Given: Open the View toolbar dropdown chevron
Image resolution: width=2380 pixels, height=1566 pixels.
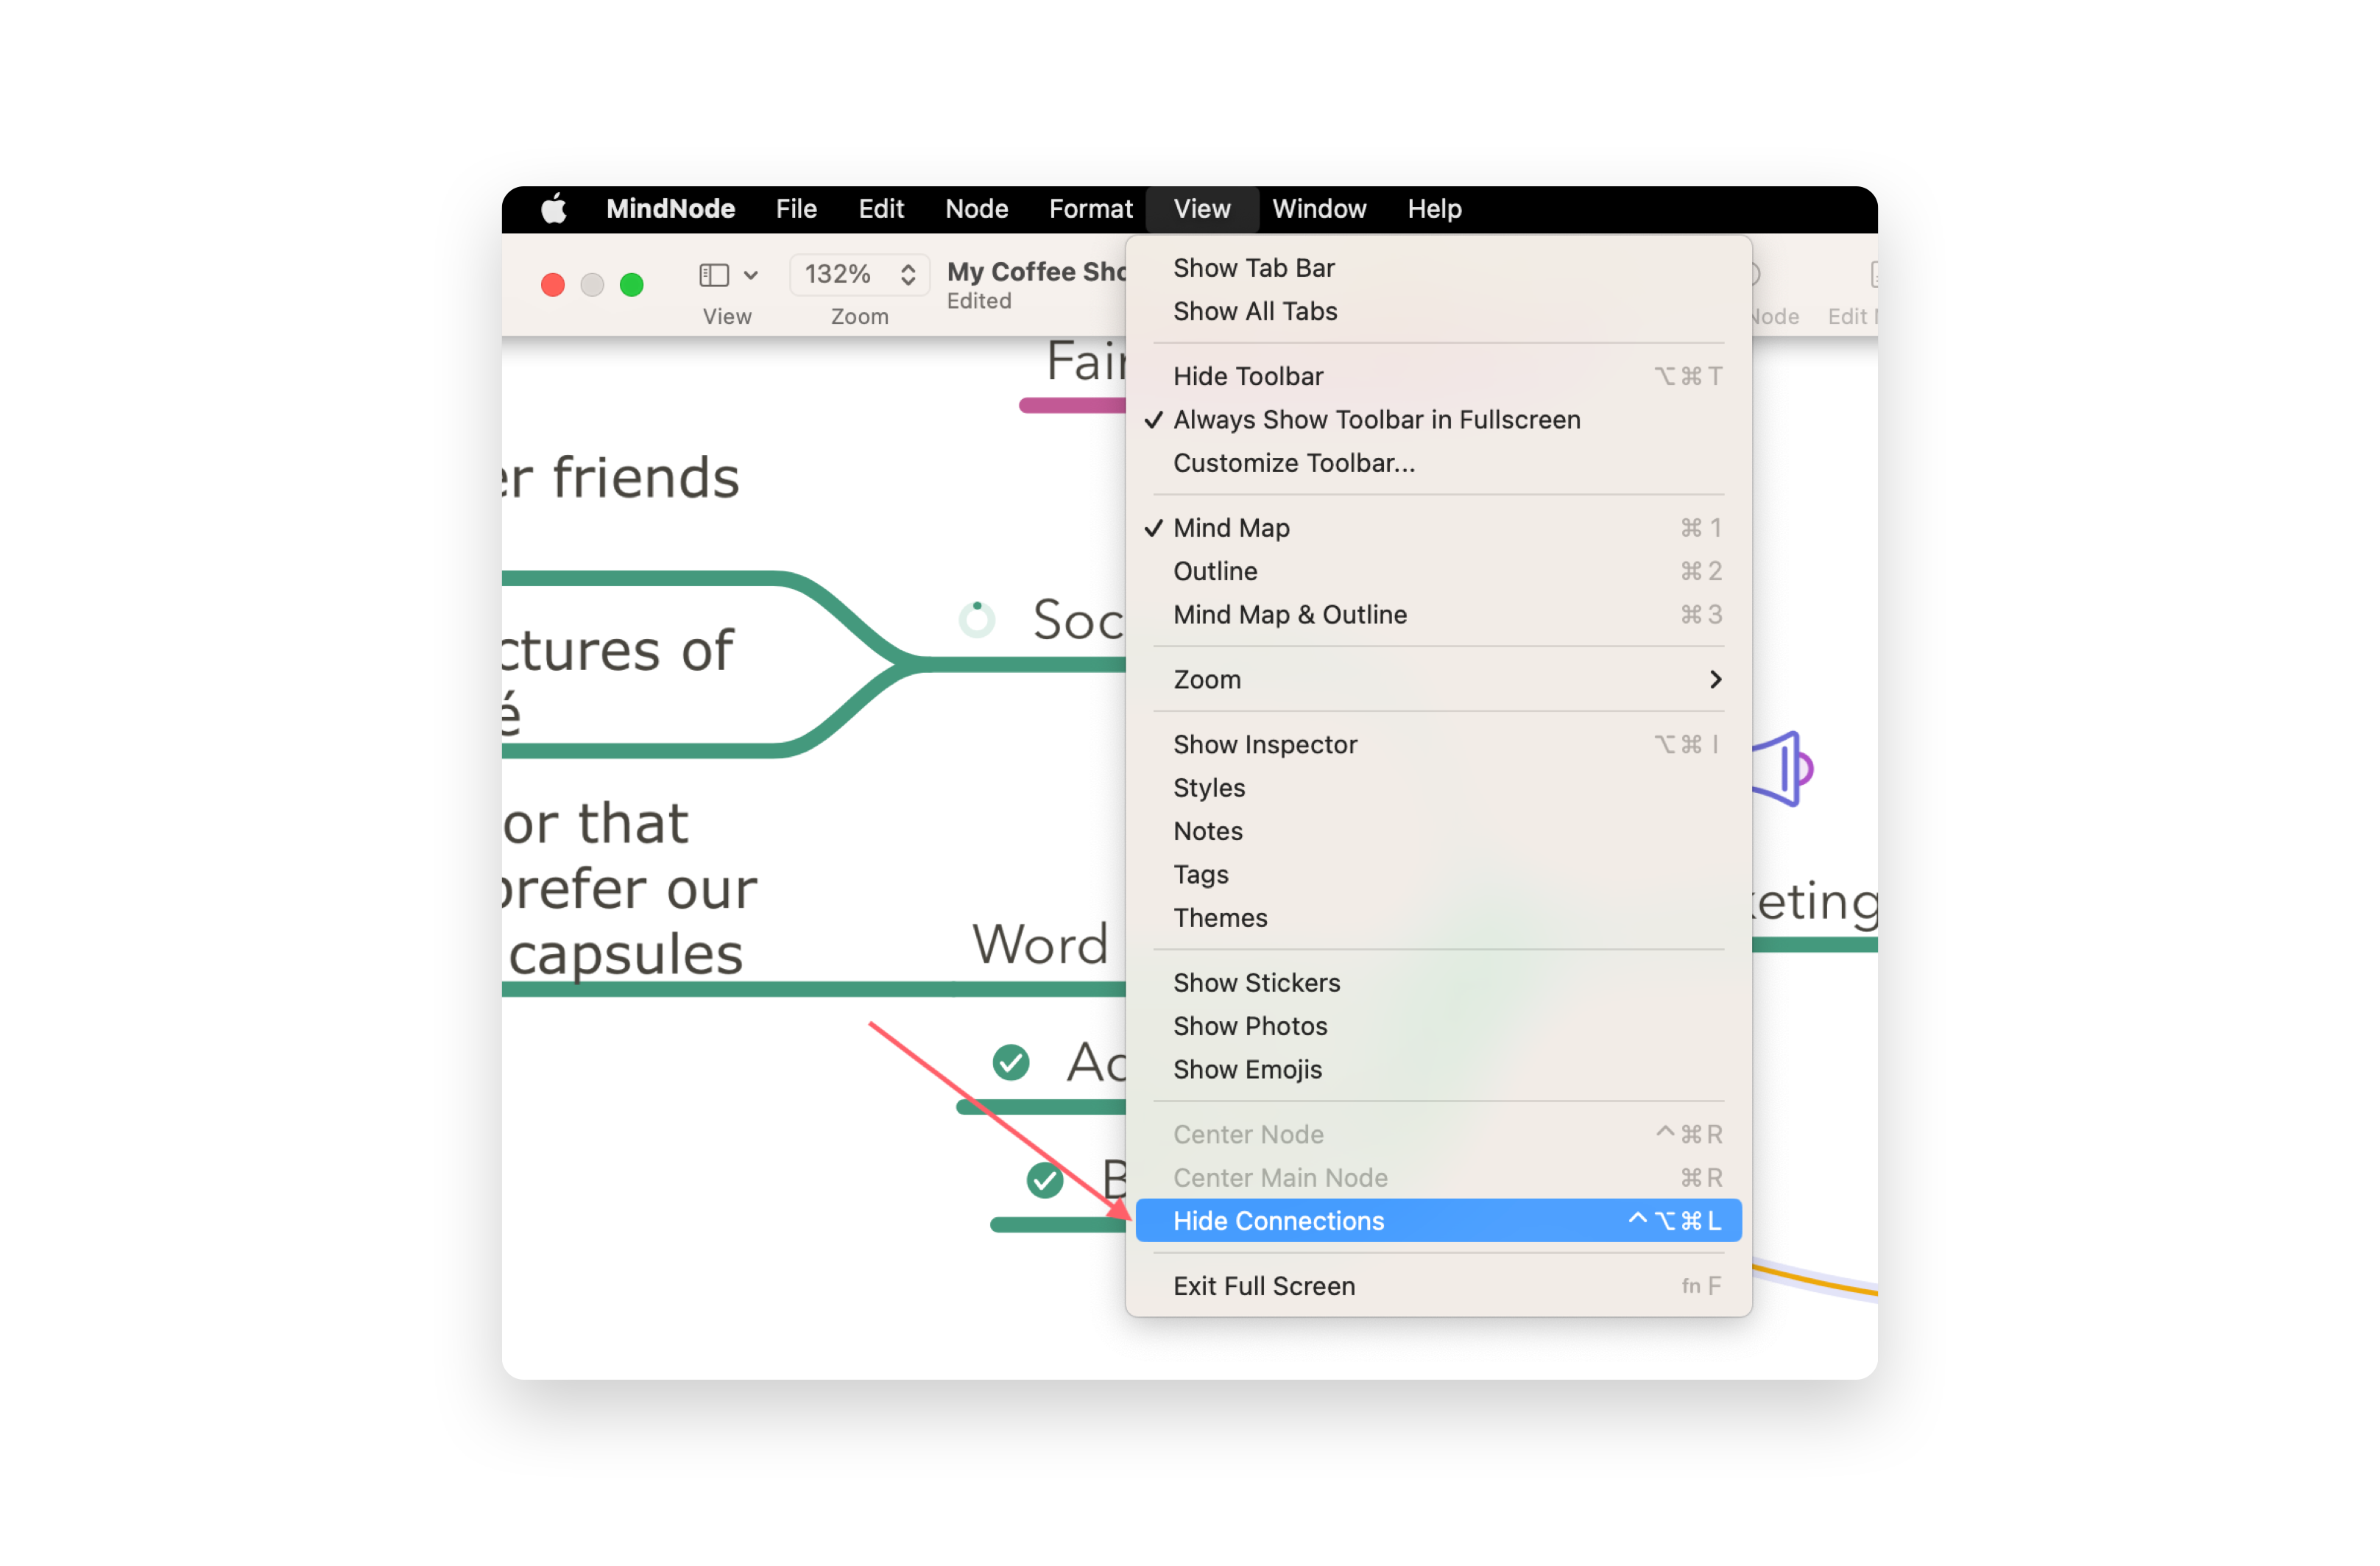Looking at the screenshot, I should [751, 274].
